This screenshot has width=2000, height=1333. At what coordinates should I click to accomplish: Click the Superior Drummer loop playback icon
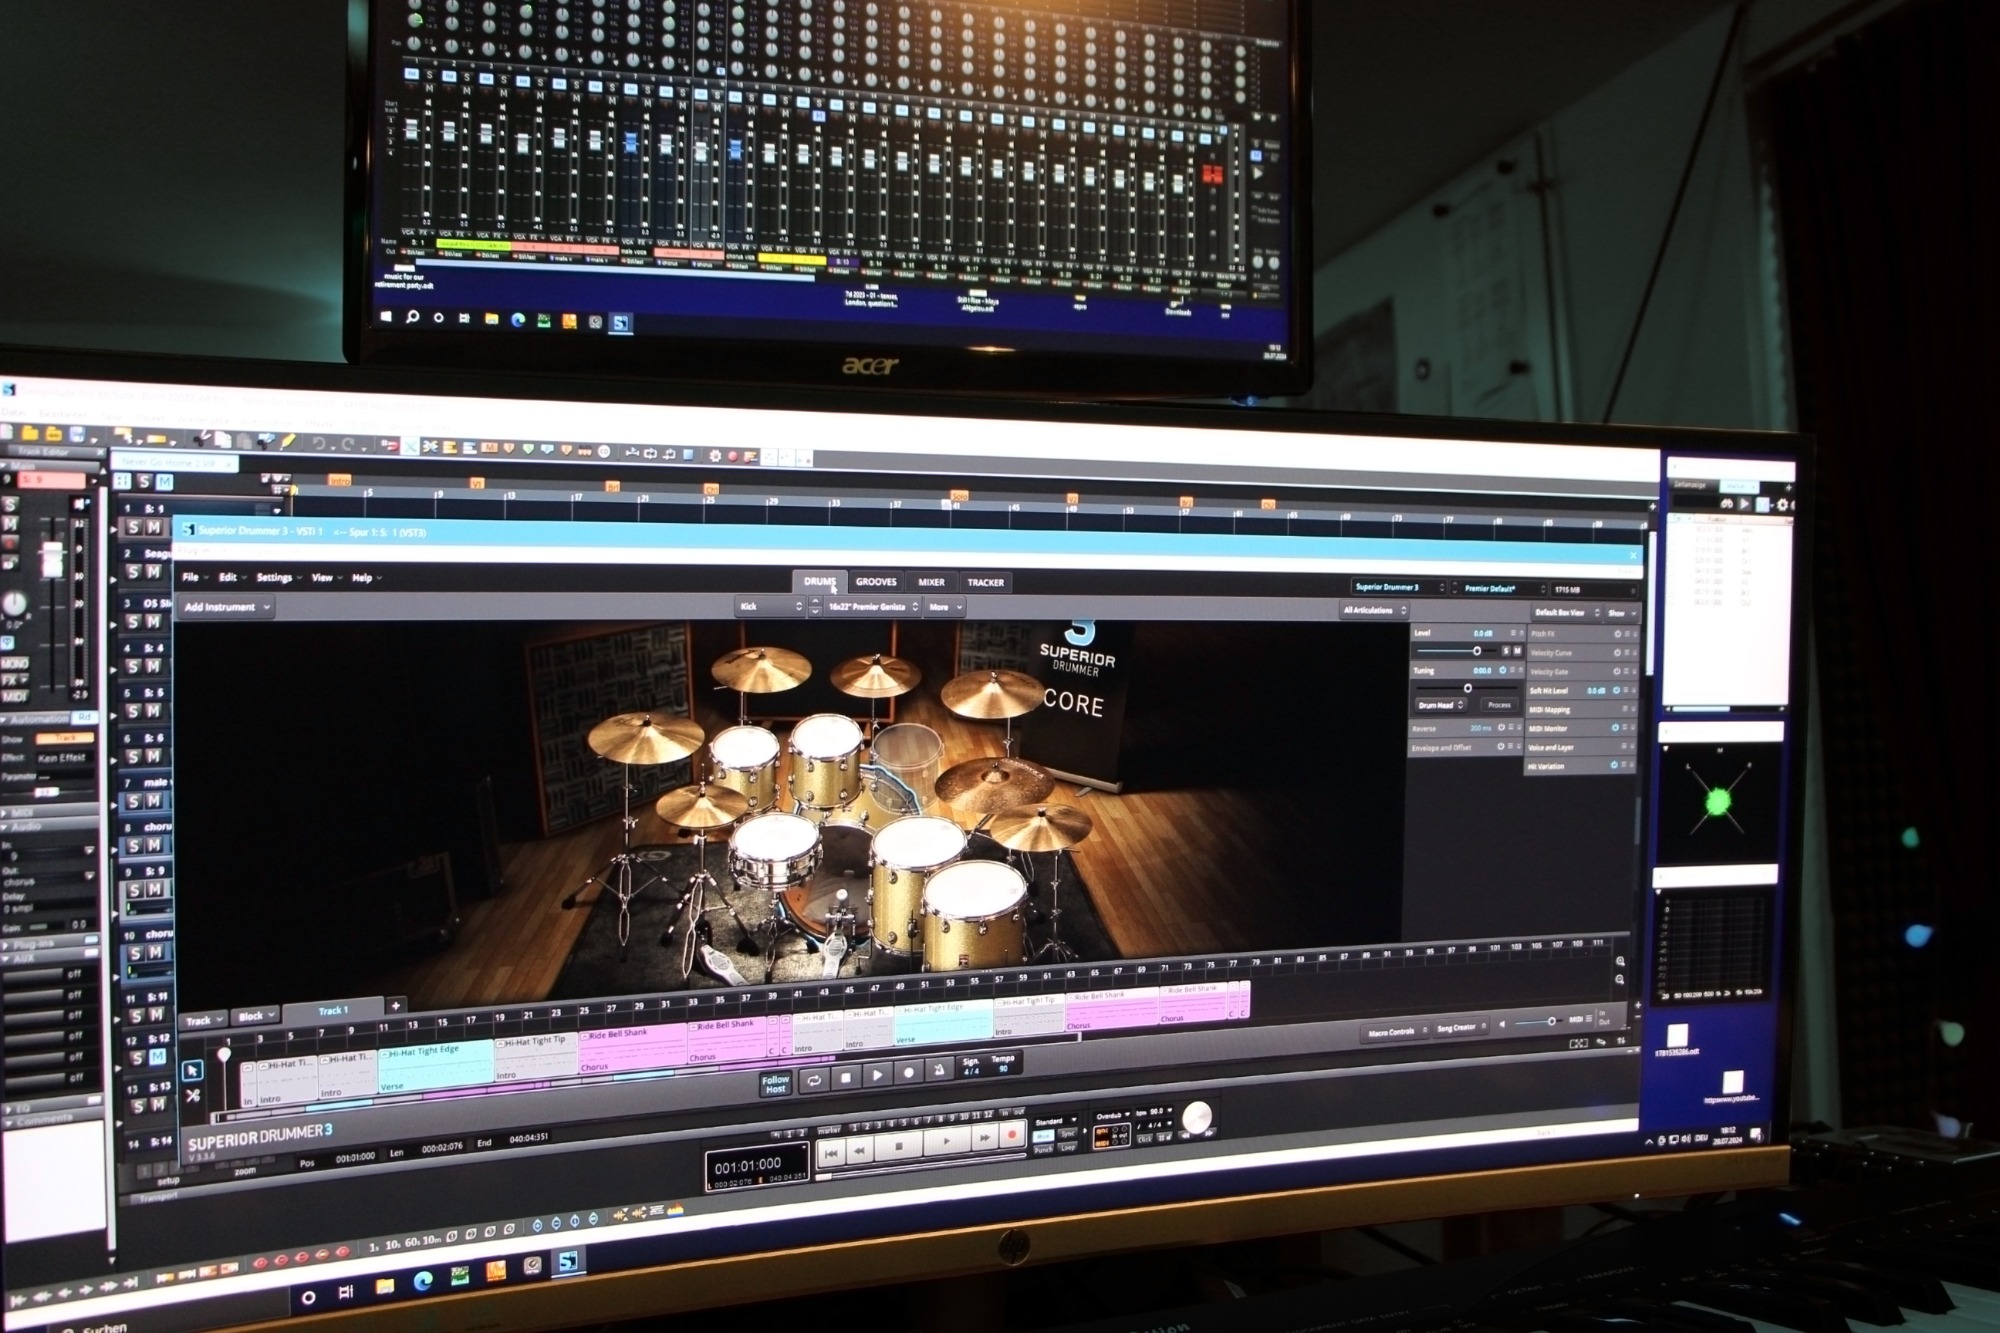814,1080
